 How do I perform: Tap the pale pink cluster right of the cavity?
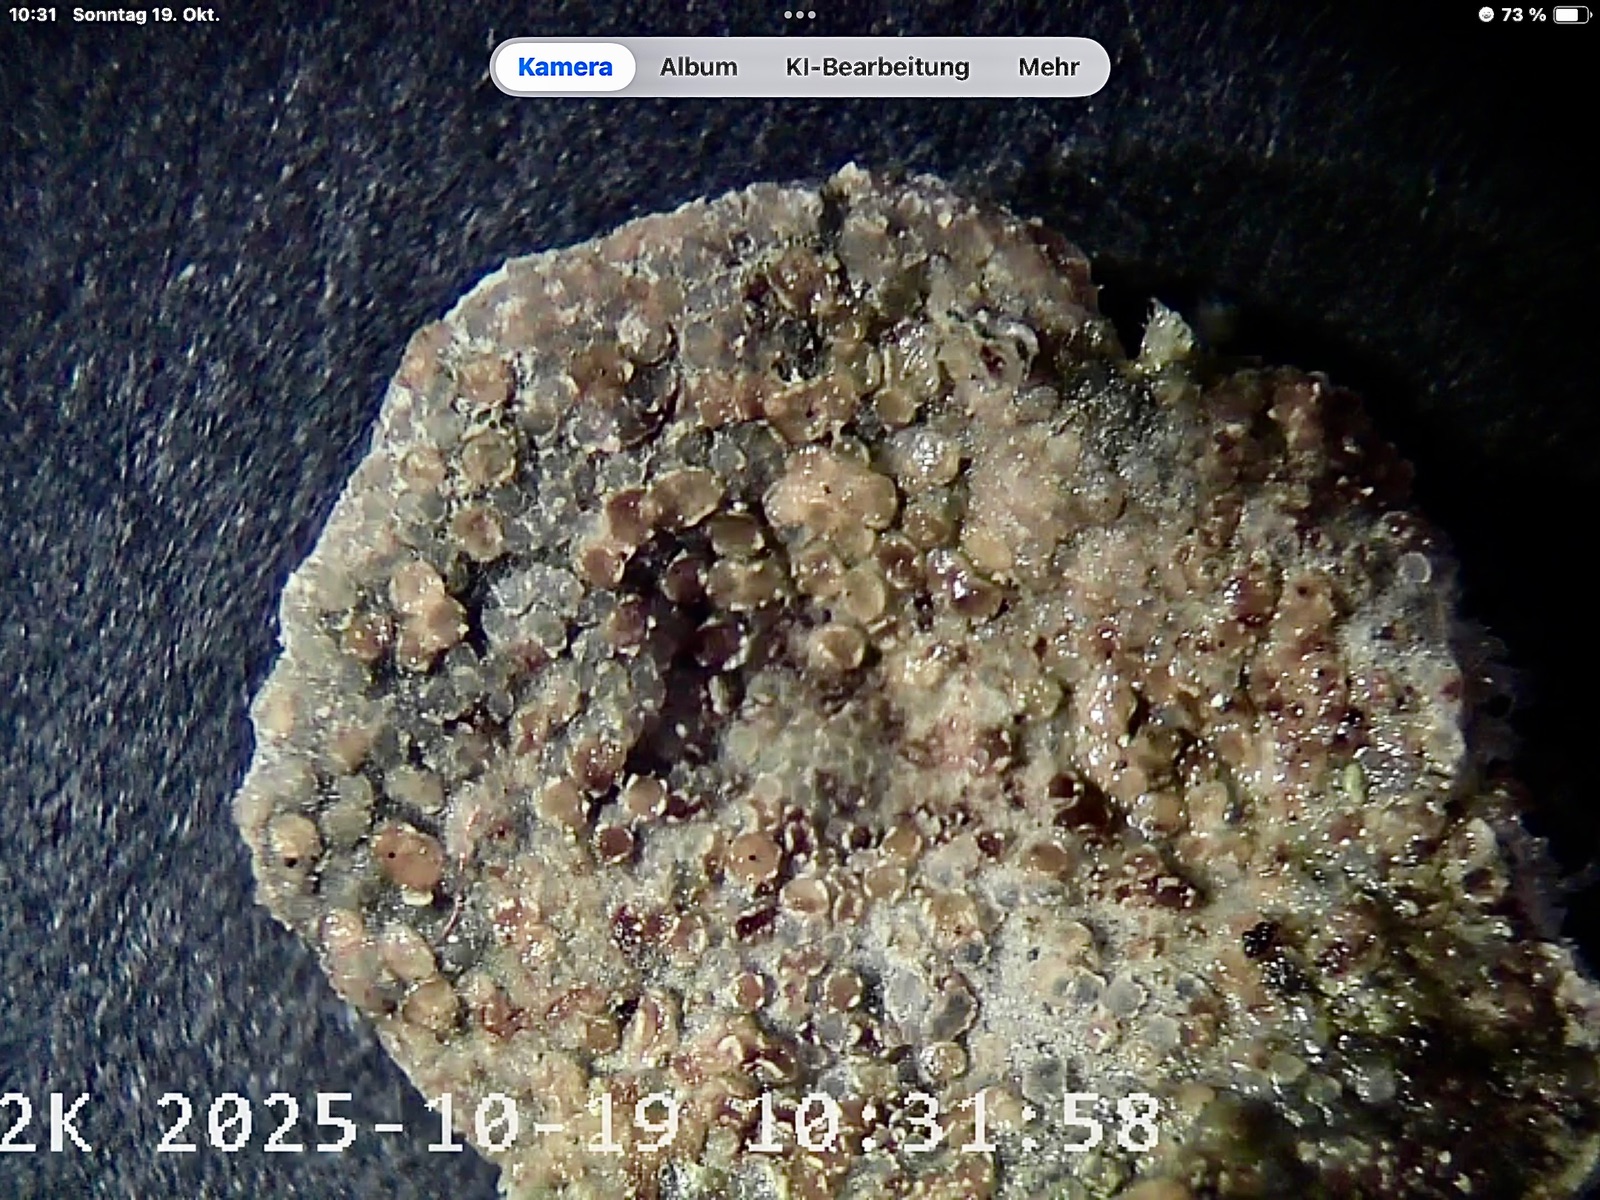[x=1020, y=500]
